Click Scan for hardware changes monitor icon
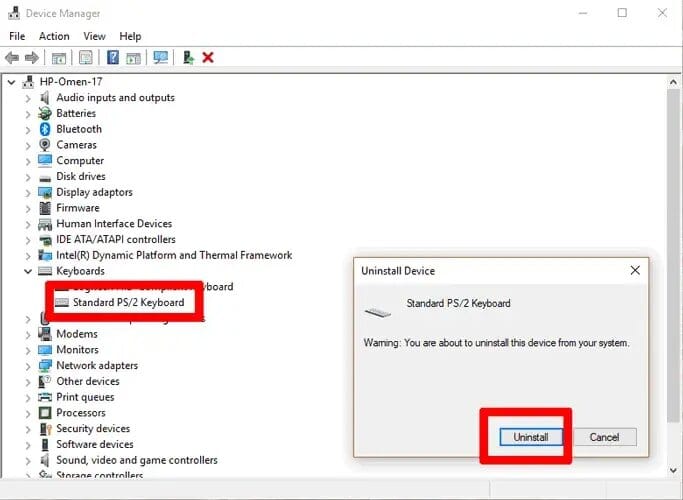Viewport: 683px width, 500px height. tap(160, 57)
